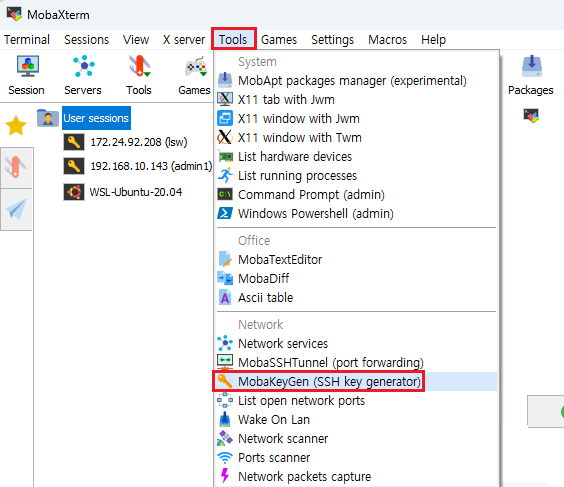Click the User sessions folder icon
Image resolution: width=564 pixels, height=487 pixels.
(48, 118)
